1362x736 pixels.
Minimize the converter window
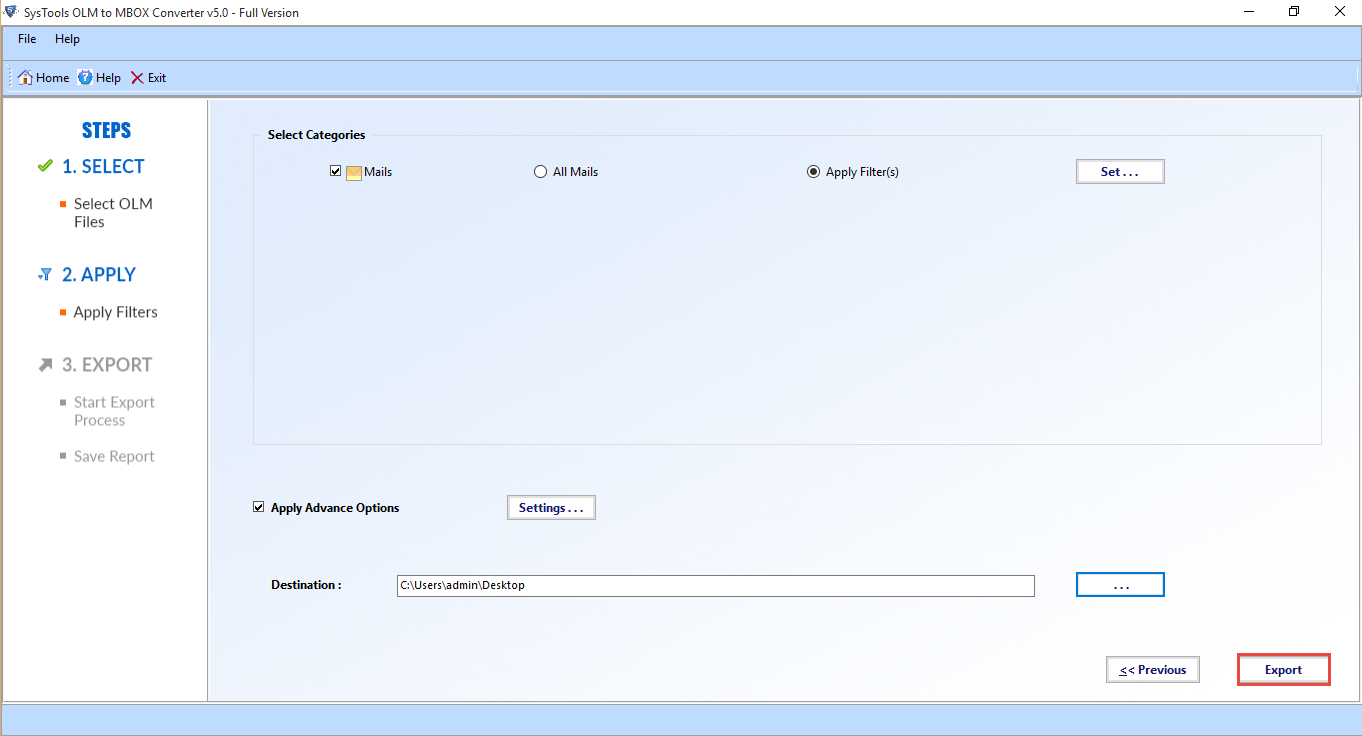coord(1249,12)
